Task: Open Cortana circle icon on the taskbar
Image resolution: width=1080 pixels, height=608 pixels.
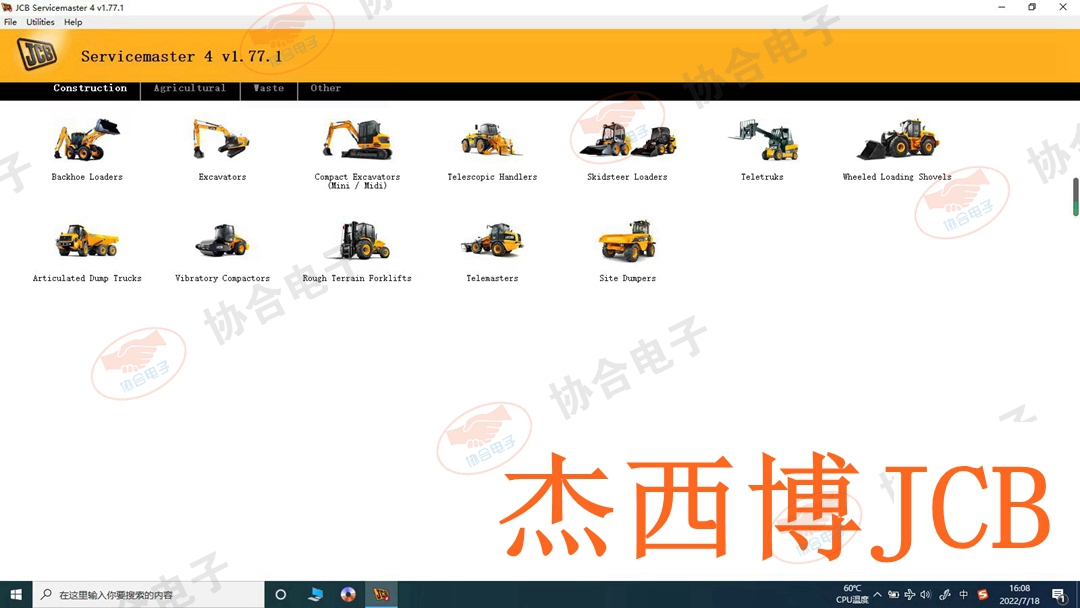Action: [280, 594]
